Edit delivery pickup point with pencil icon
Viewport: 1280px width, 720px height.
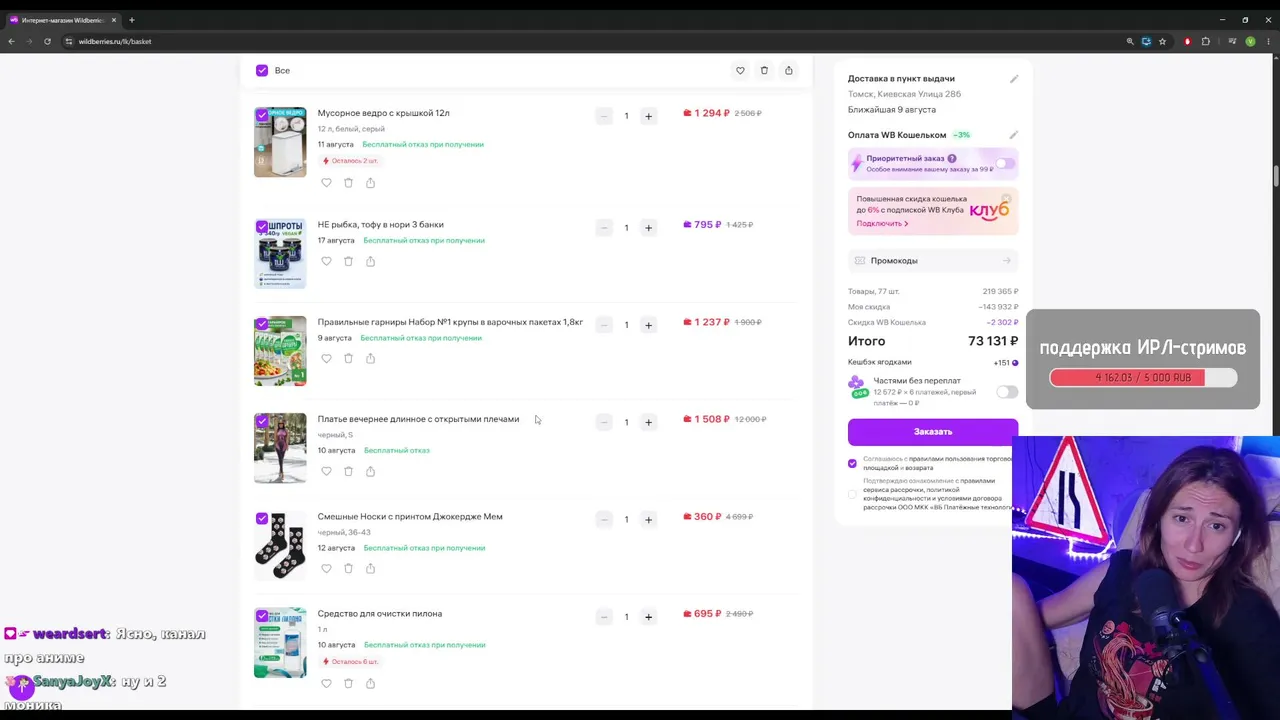coord(1013,79)
